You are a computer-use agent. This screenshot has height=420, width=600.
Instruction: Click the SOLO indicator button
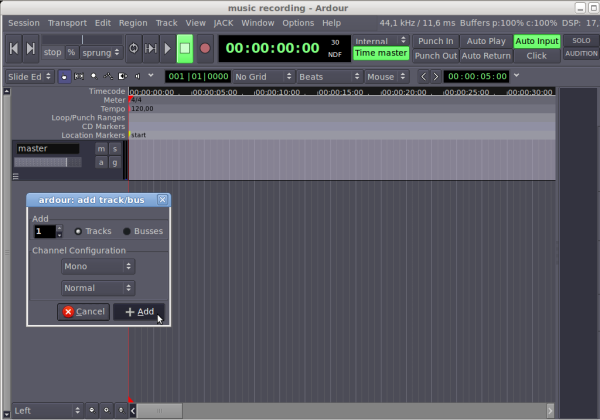(581, 41)
